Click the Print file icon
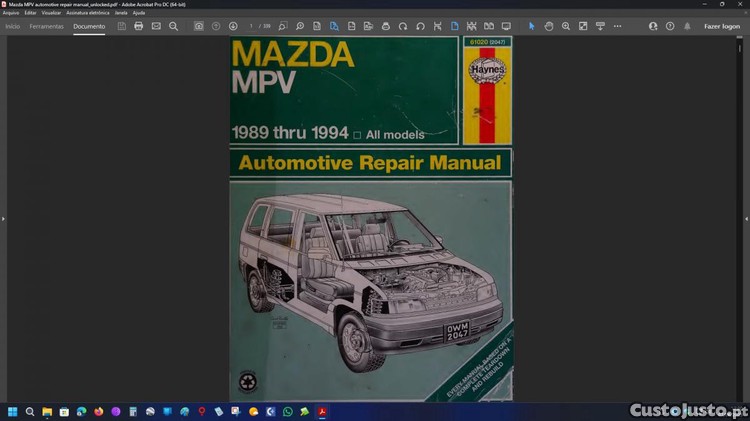 [x=139, y=26]
